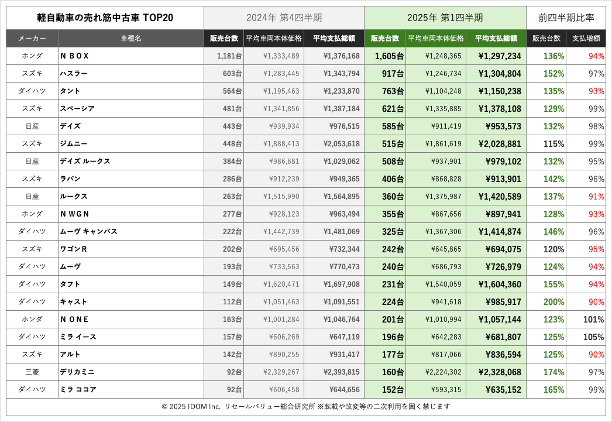The height and width of the screenshot is (422, 612).
Task: Select the model name 'ミラ ココア'
Action: pyautogui.click(x=78, y=390)
